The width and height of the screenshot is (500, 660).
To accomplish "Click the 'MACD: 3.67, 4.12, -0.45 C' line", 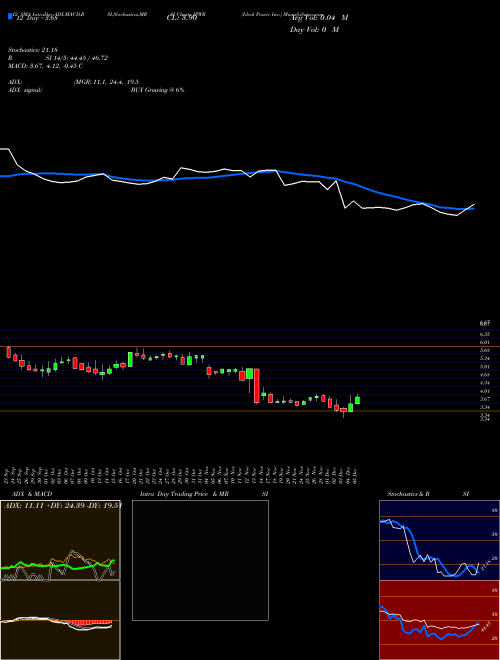I will pyautogui.click(x=45, y=66).
